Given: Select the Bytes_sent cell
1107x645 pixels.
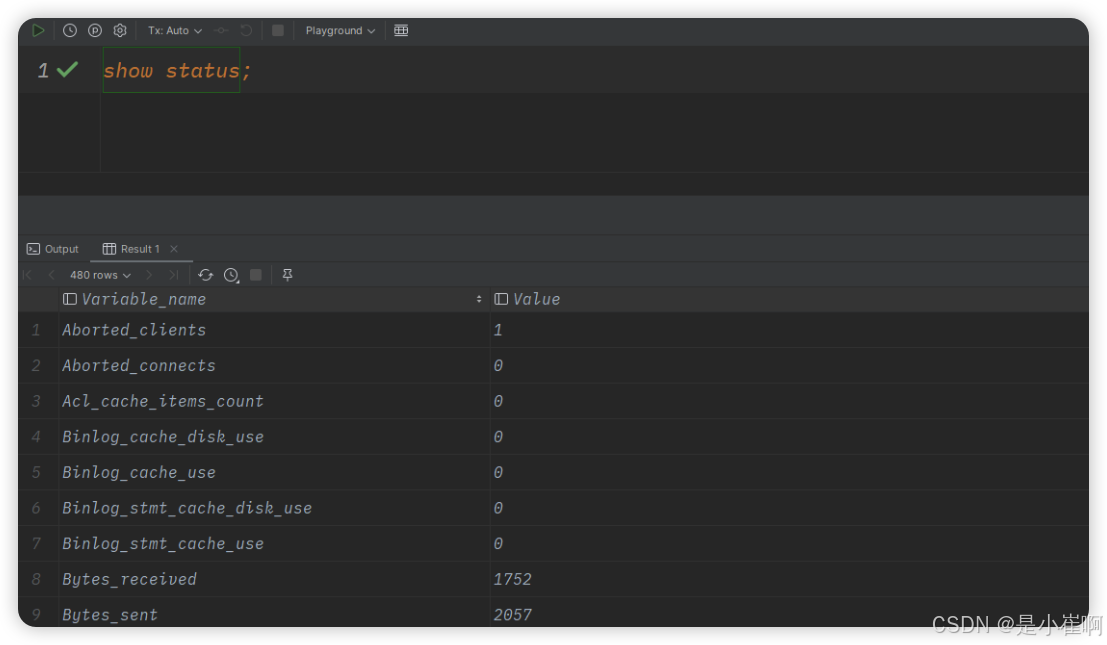Looking at the screenshot, I should [274, 614].
